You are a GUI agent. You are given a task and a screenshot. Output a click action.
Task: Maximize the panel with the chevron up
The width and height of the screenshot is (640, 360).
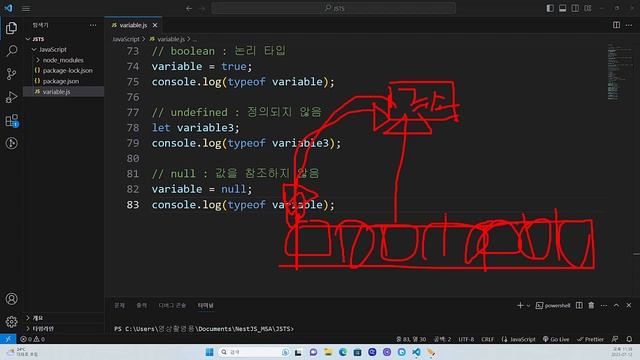(x=616, y=305)
